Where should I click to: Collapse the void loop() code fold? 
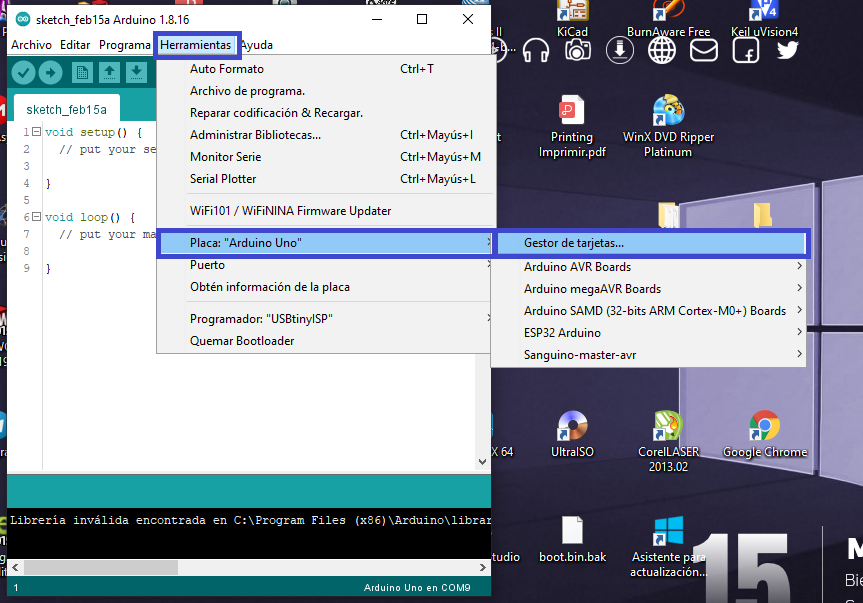pos(36,217)
